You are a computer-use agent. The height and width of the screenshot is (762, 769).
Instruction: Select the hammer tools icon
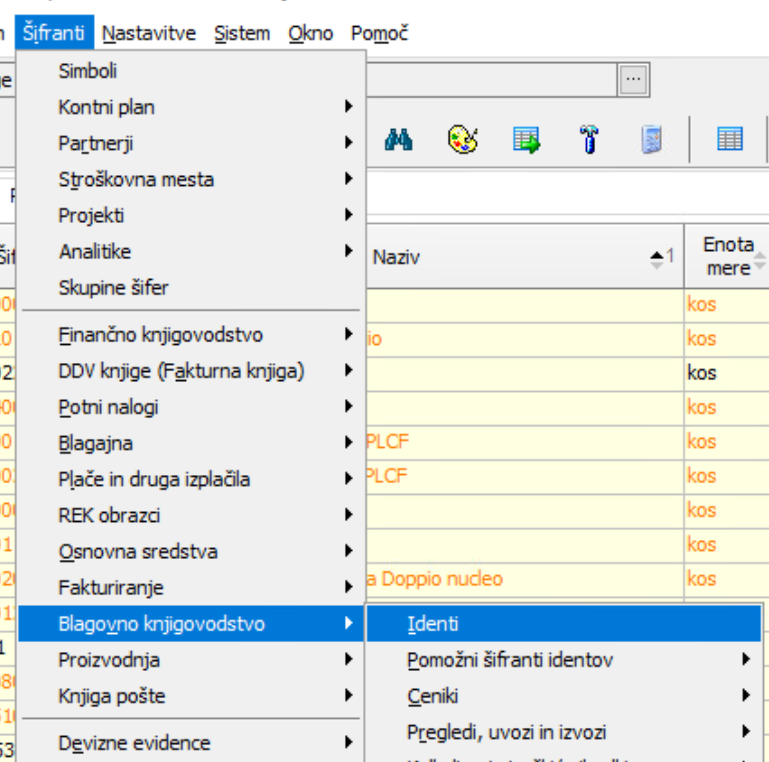(589, 140)
